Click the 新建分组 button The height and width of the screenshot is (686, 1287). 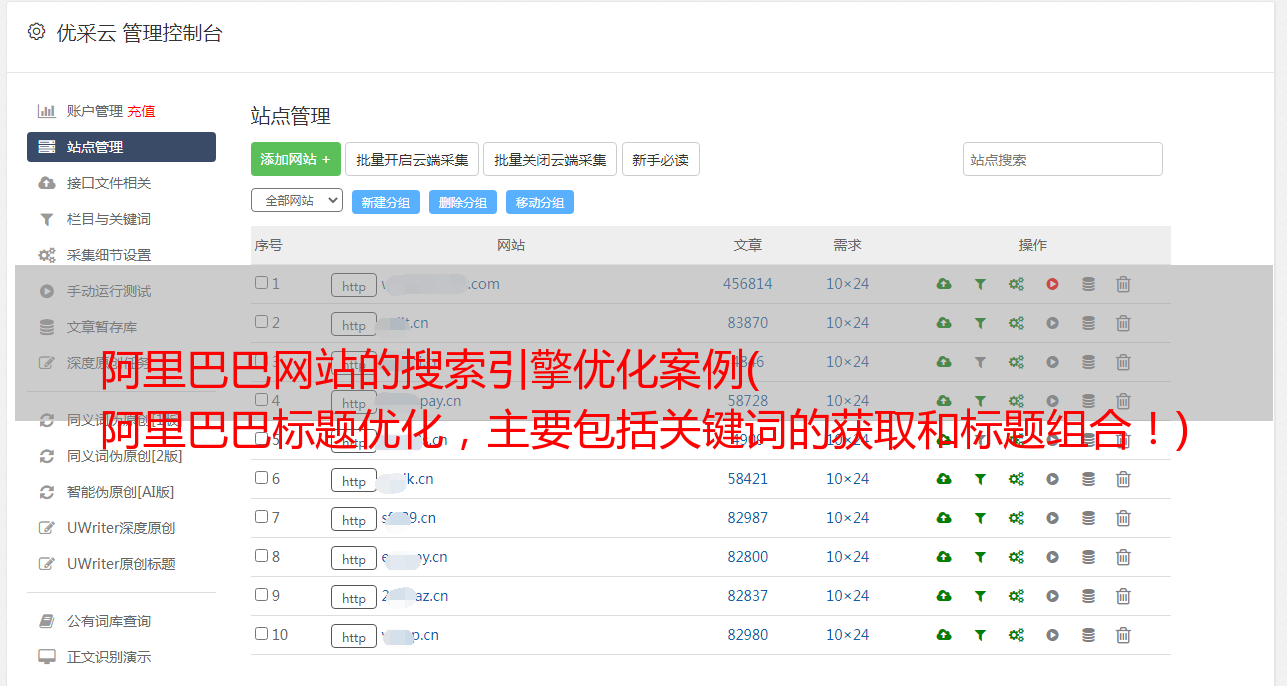point(386,202)
